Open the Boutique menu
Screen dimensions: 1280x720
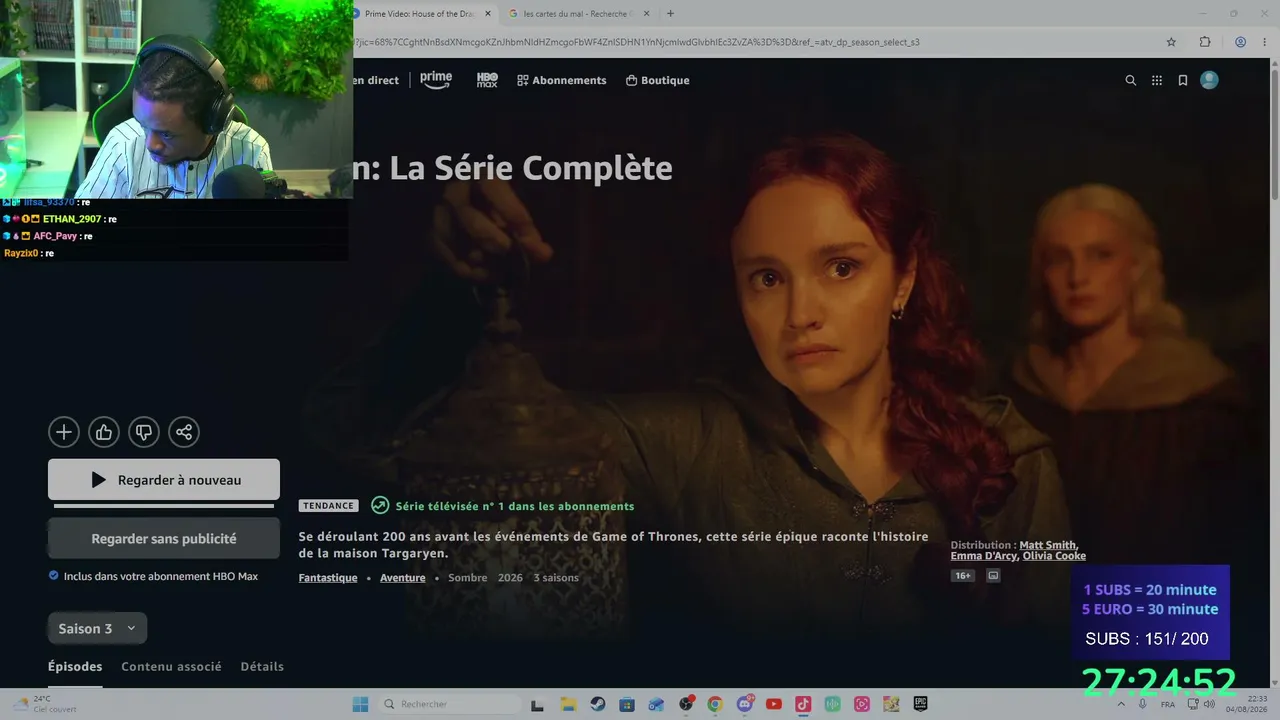coord(657,80)
